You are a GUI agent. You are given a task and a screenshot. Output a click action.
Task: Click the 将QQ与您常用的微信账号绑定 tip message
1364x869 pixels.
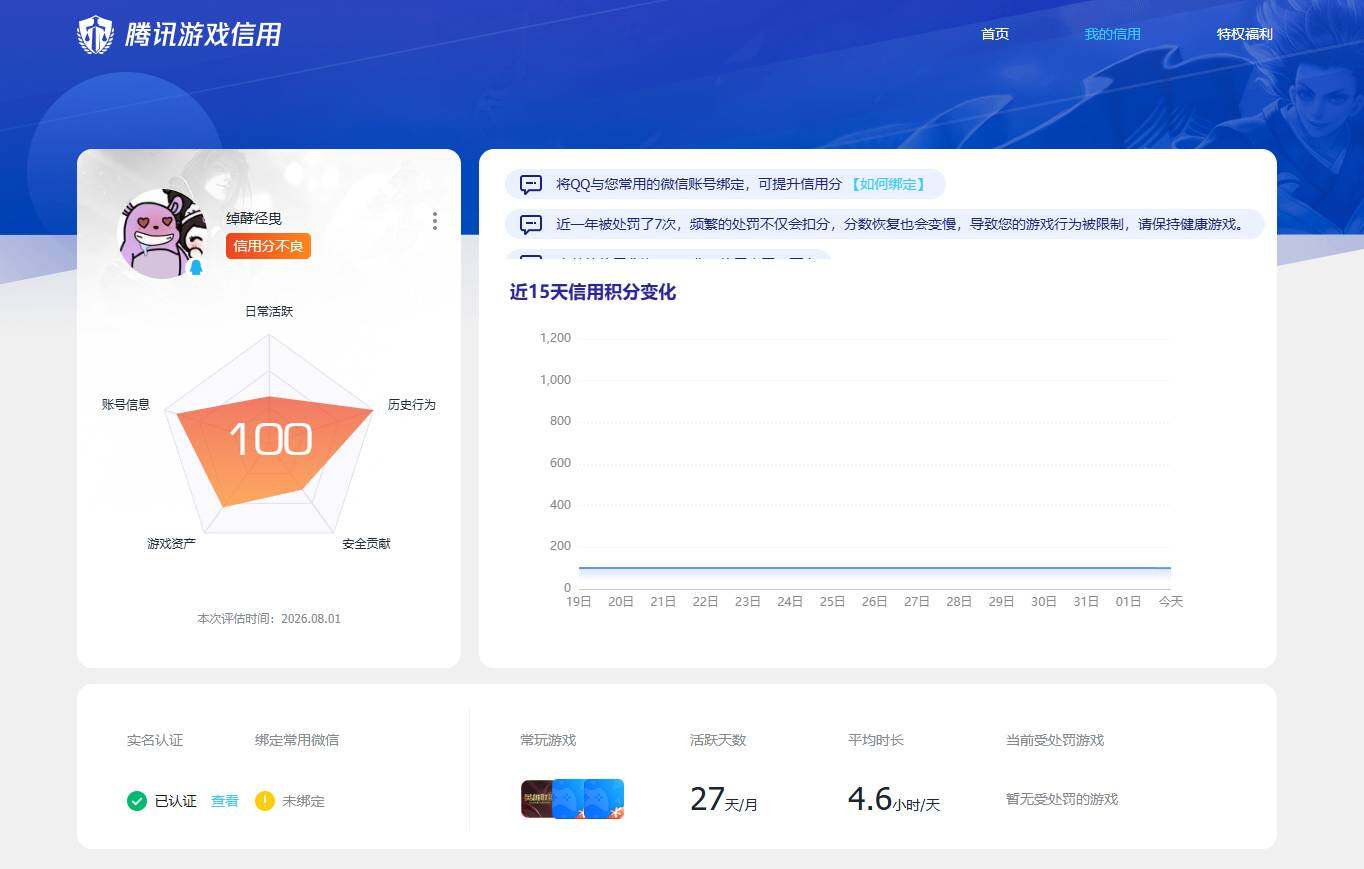699,185
